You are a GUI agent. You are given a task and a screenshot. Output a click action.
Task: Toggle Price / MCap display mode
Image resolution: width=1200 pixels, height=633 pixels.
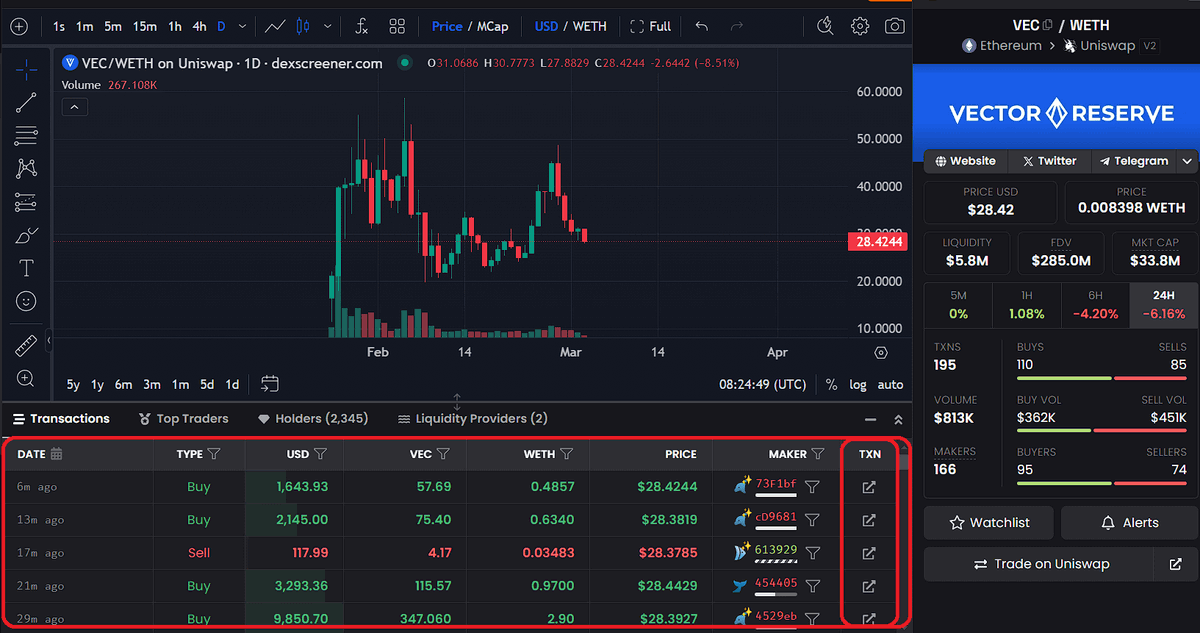[x=470, y=26]
